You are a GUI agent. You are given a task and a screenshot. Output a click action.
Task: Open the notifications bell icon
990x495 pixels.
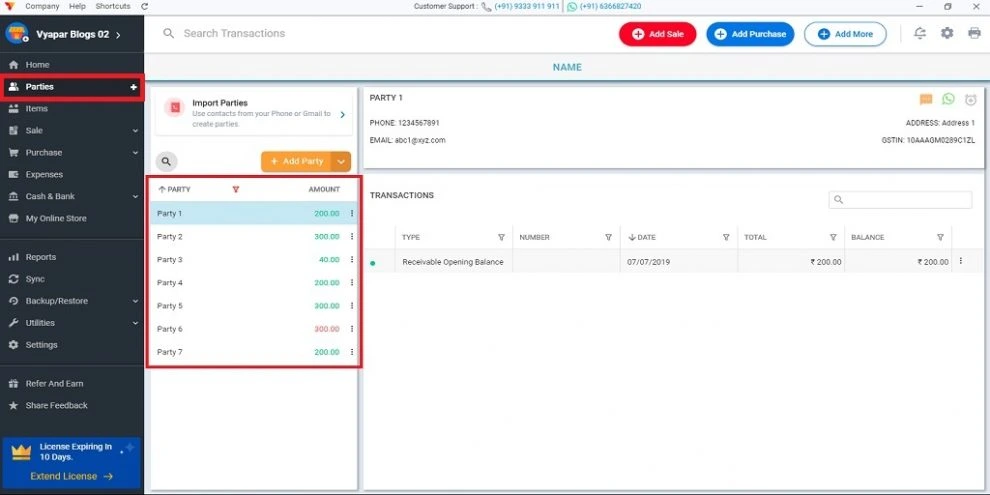(x=921, y=33)
